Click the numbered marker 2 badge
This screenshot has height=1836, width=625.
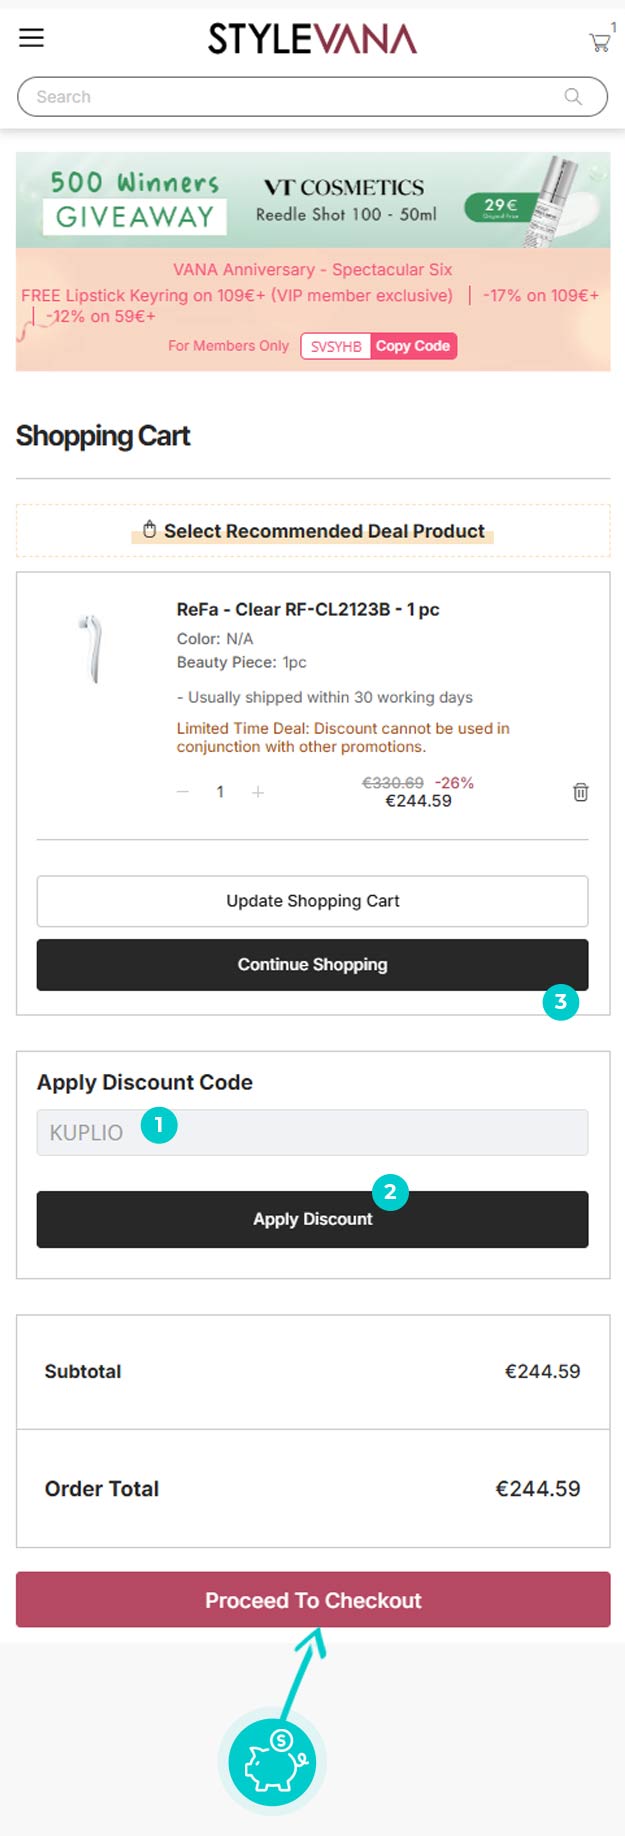[390, 1191]
